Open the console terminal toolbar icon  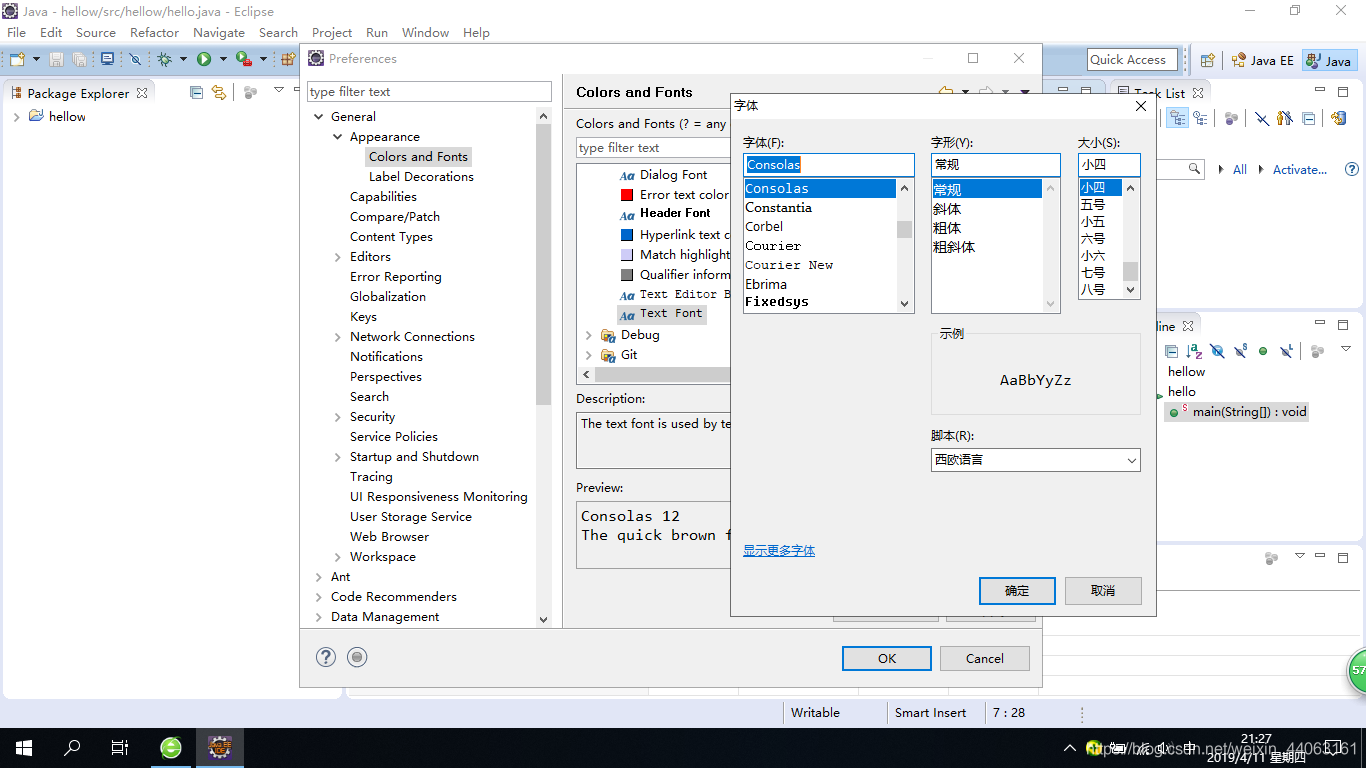click(x=108, y=59)
